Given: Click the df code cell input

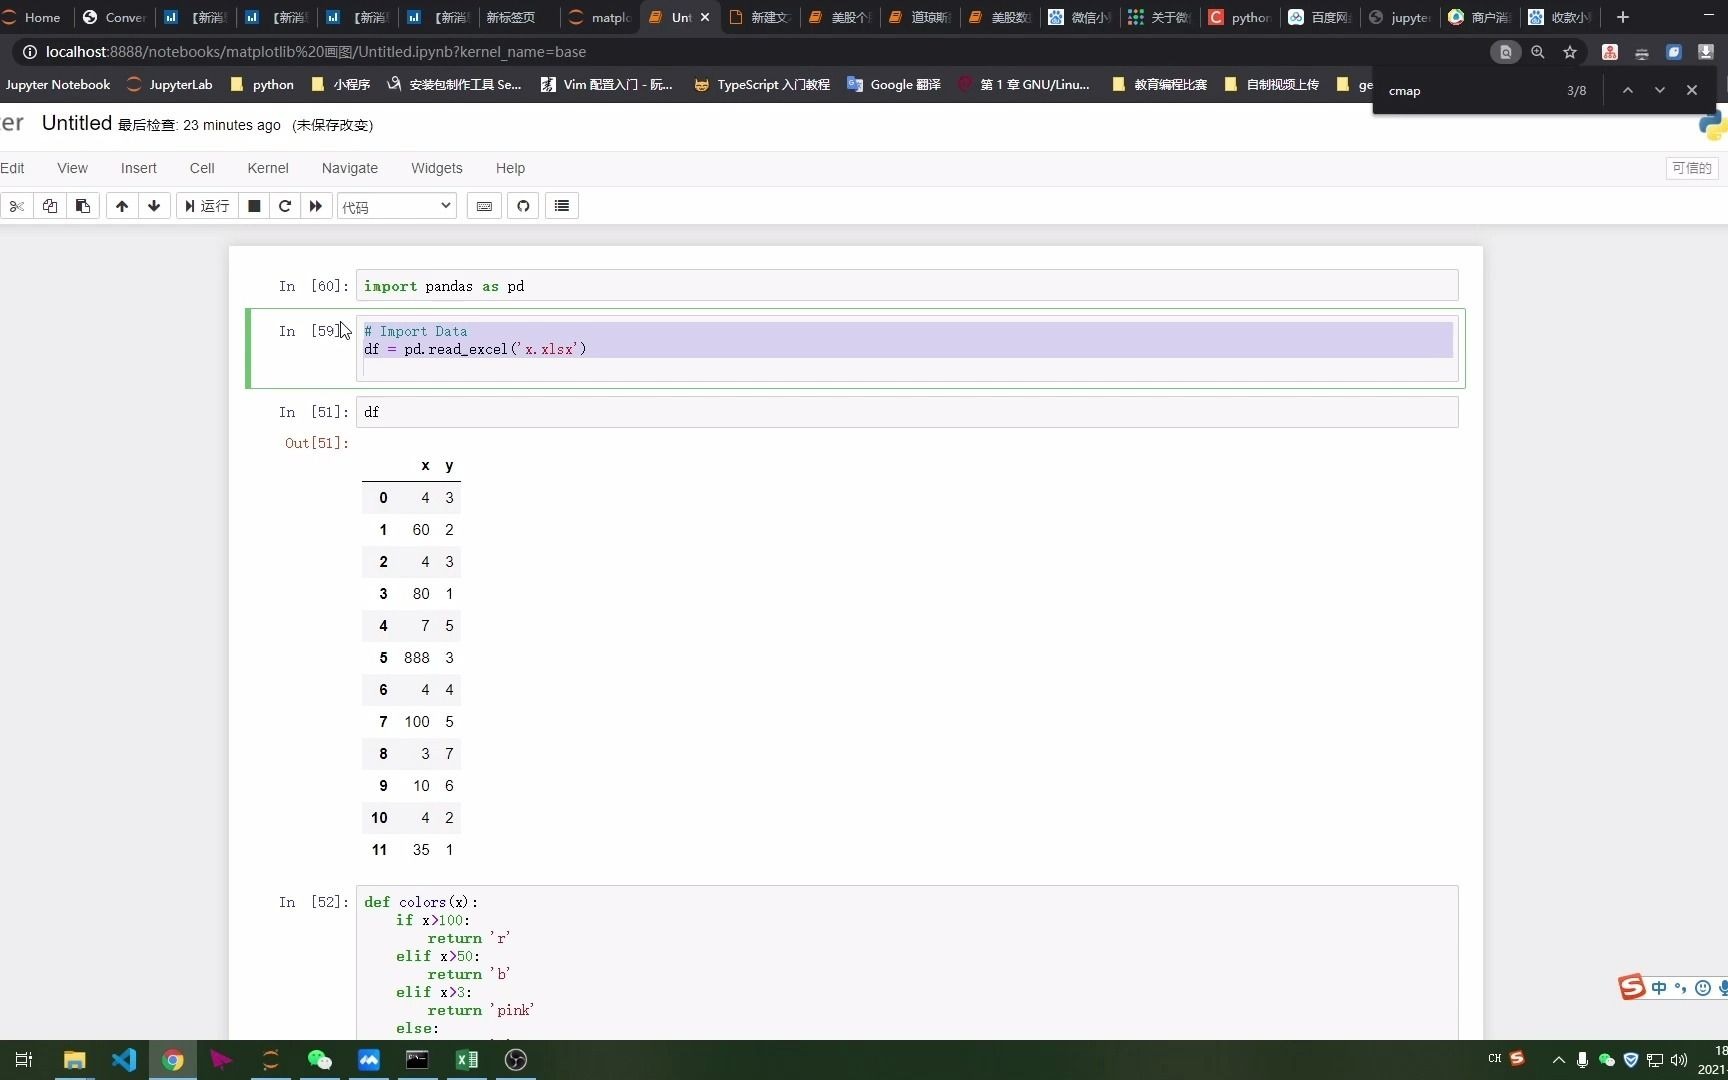Looking at the screenshot, I should coord(907,412).
